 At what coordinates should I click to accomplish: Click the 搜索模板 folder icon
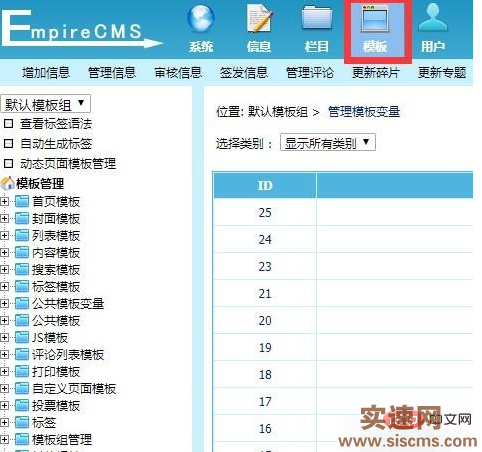[x=22, y=269]
